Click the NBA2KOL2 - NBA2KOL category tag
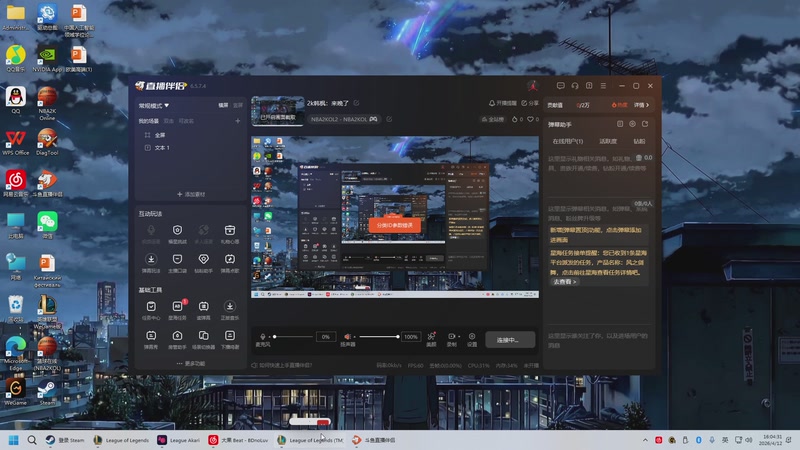The image size is (800, 450). (x=344, y=119)
